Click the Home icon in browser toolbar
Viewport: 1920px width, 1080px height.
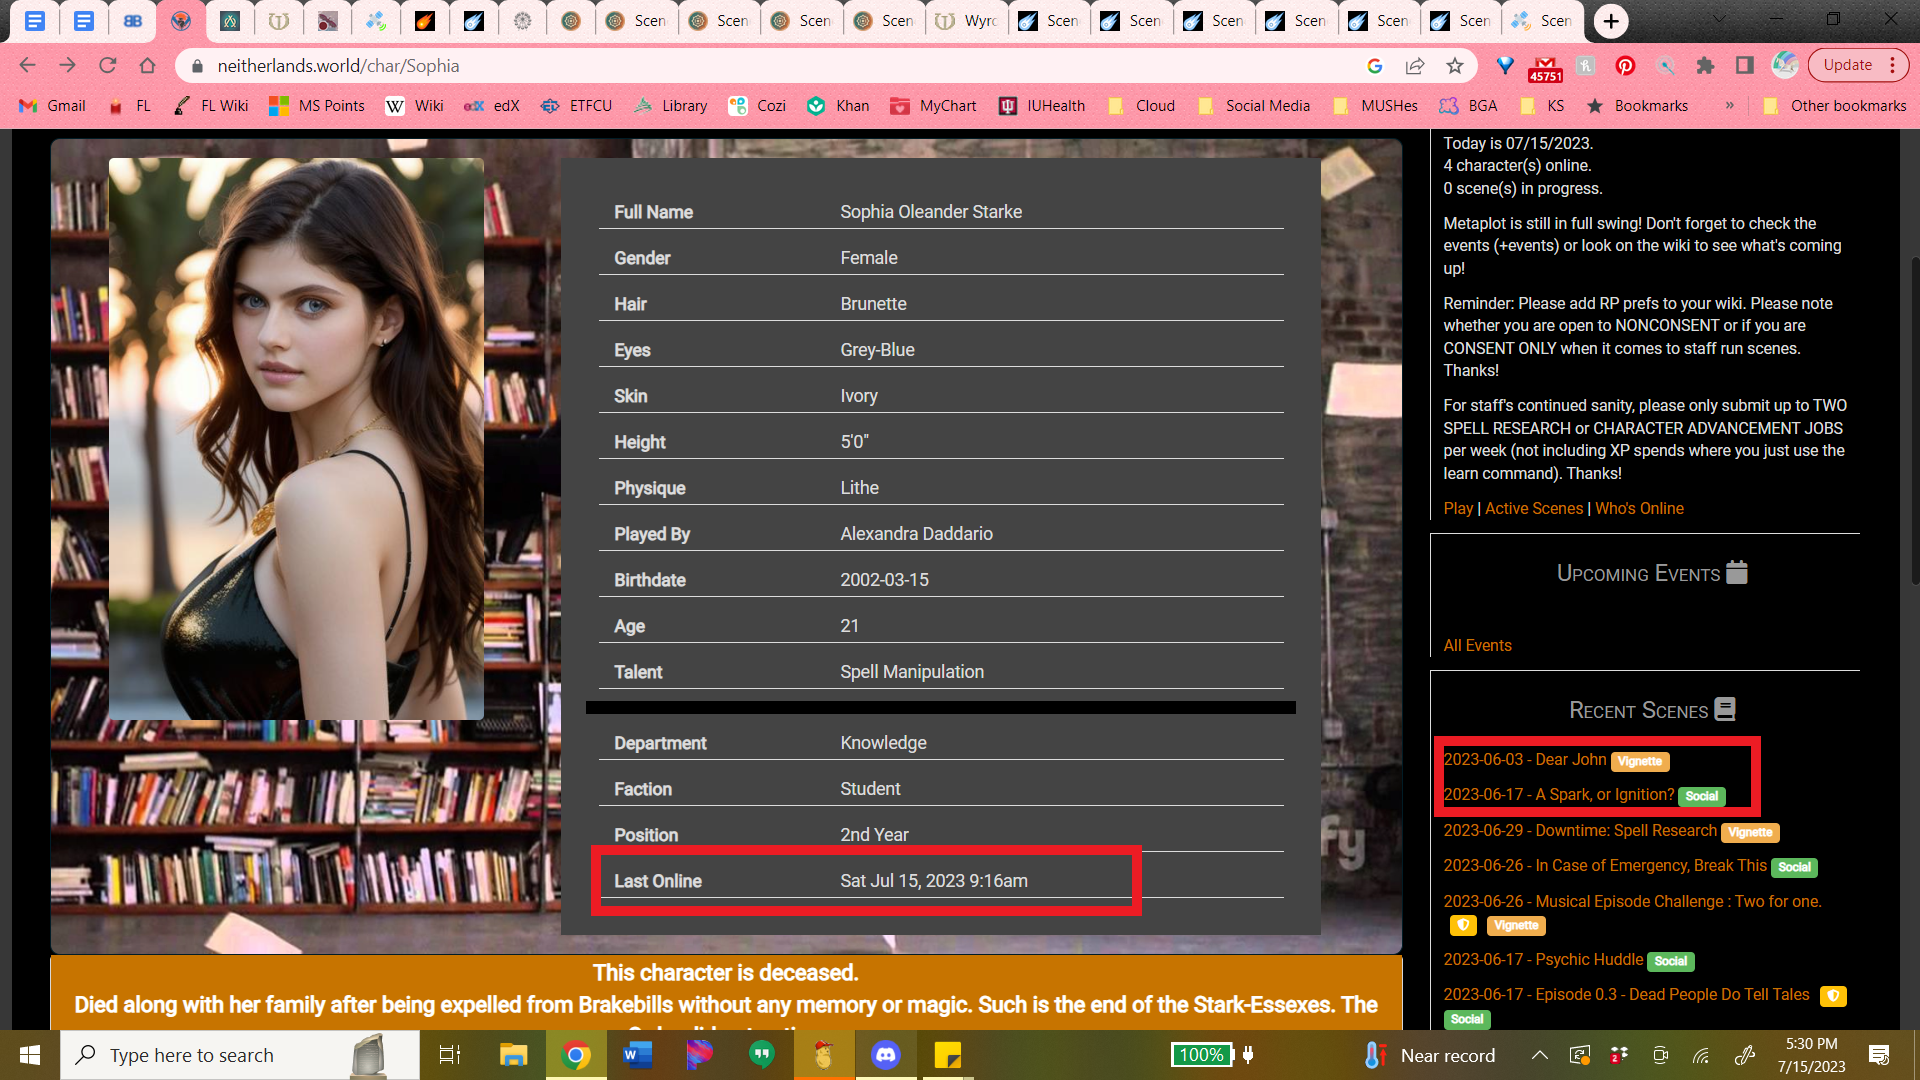click(147, 66)
